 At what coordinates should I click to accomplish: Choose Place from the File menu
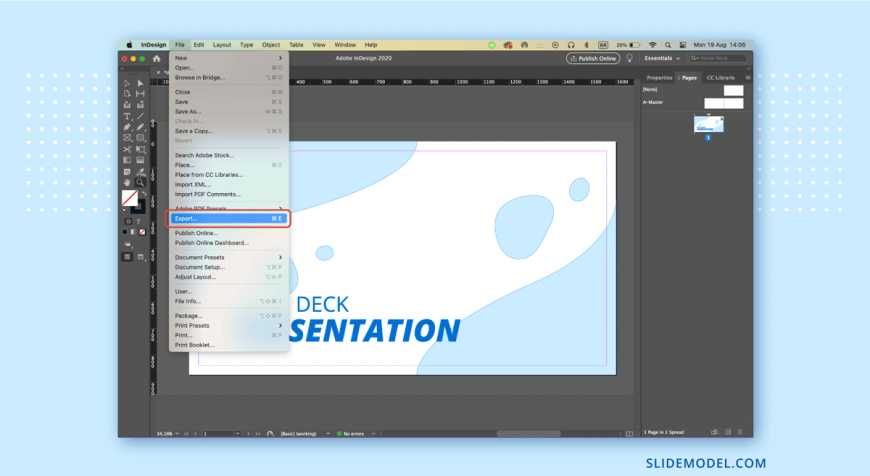[x=229, y=165]
